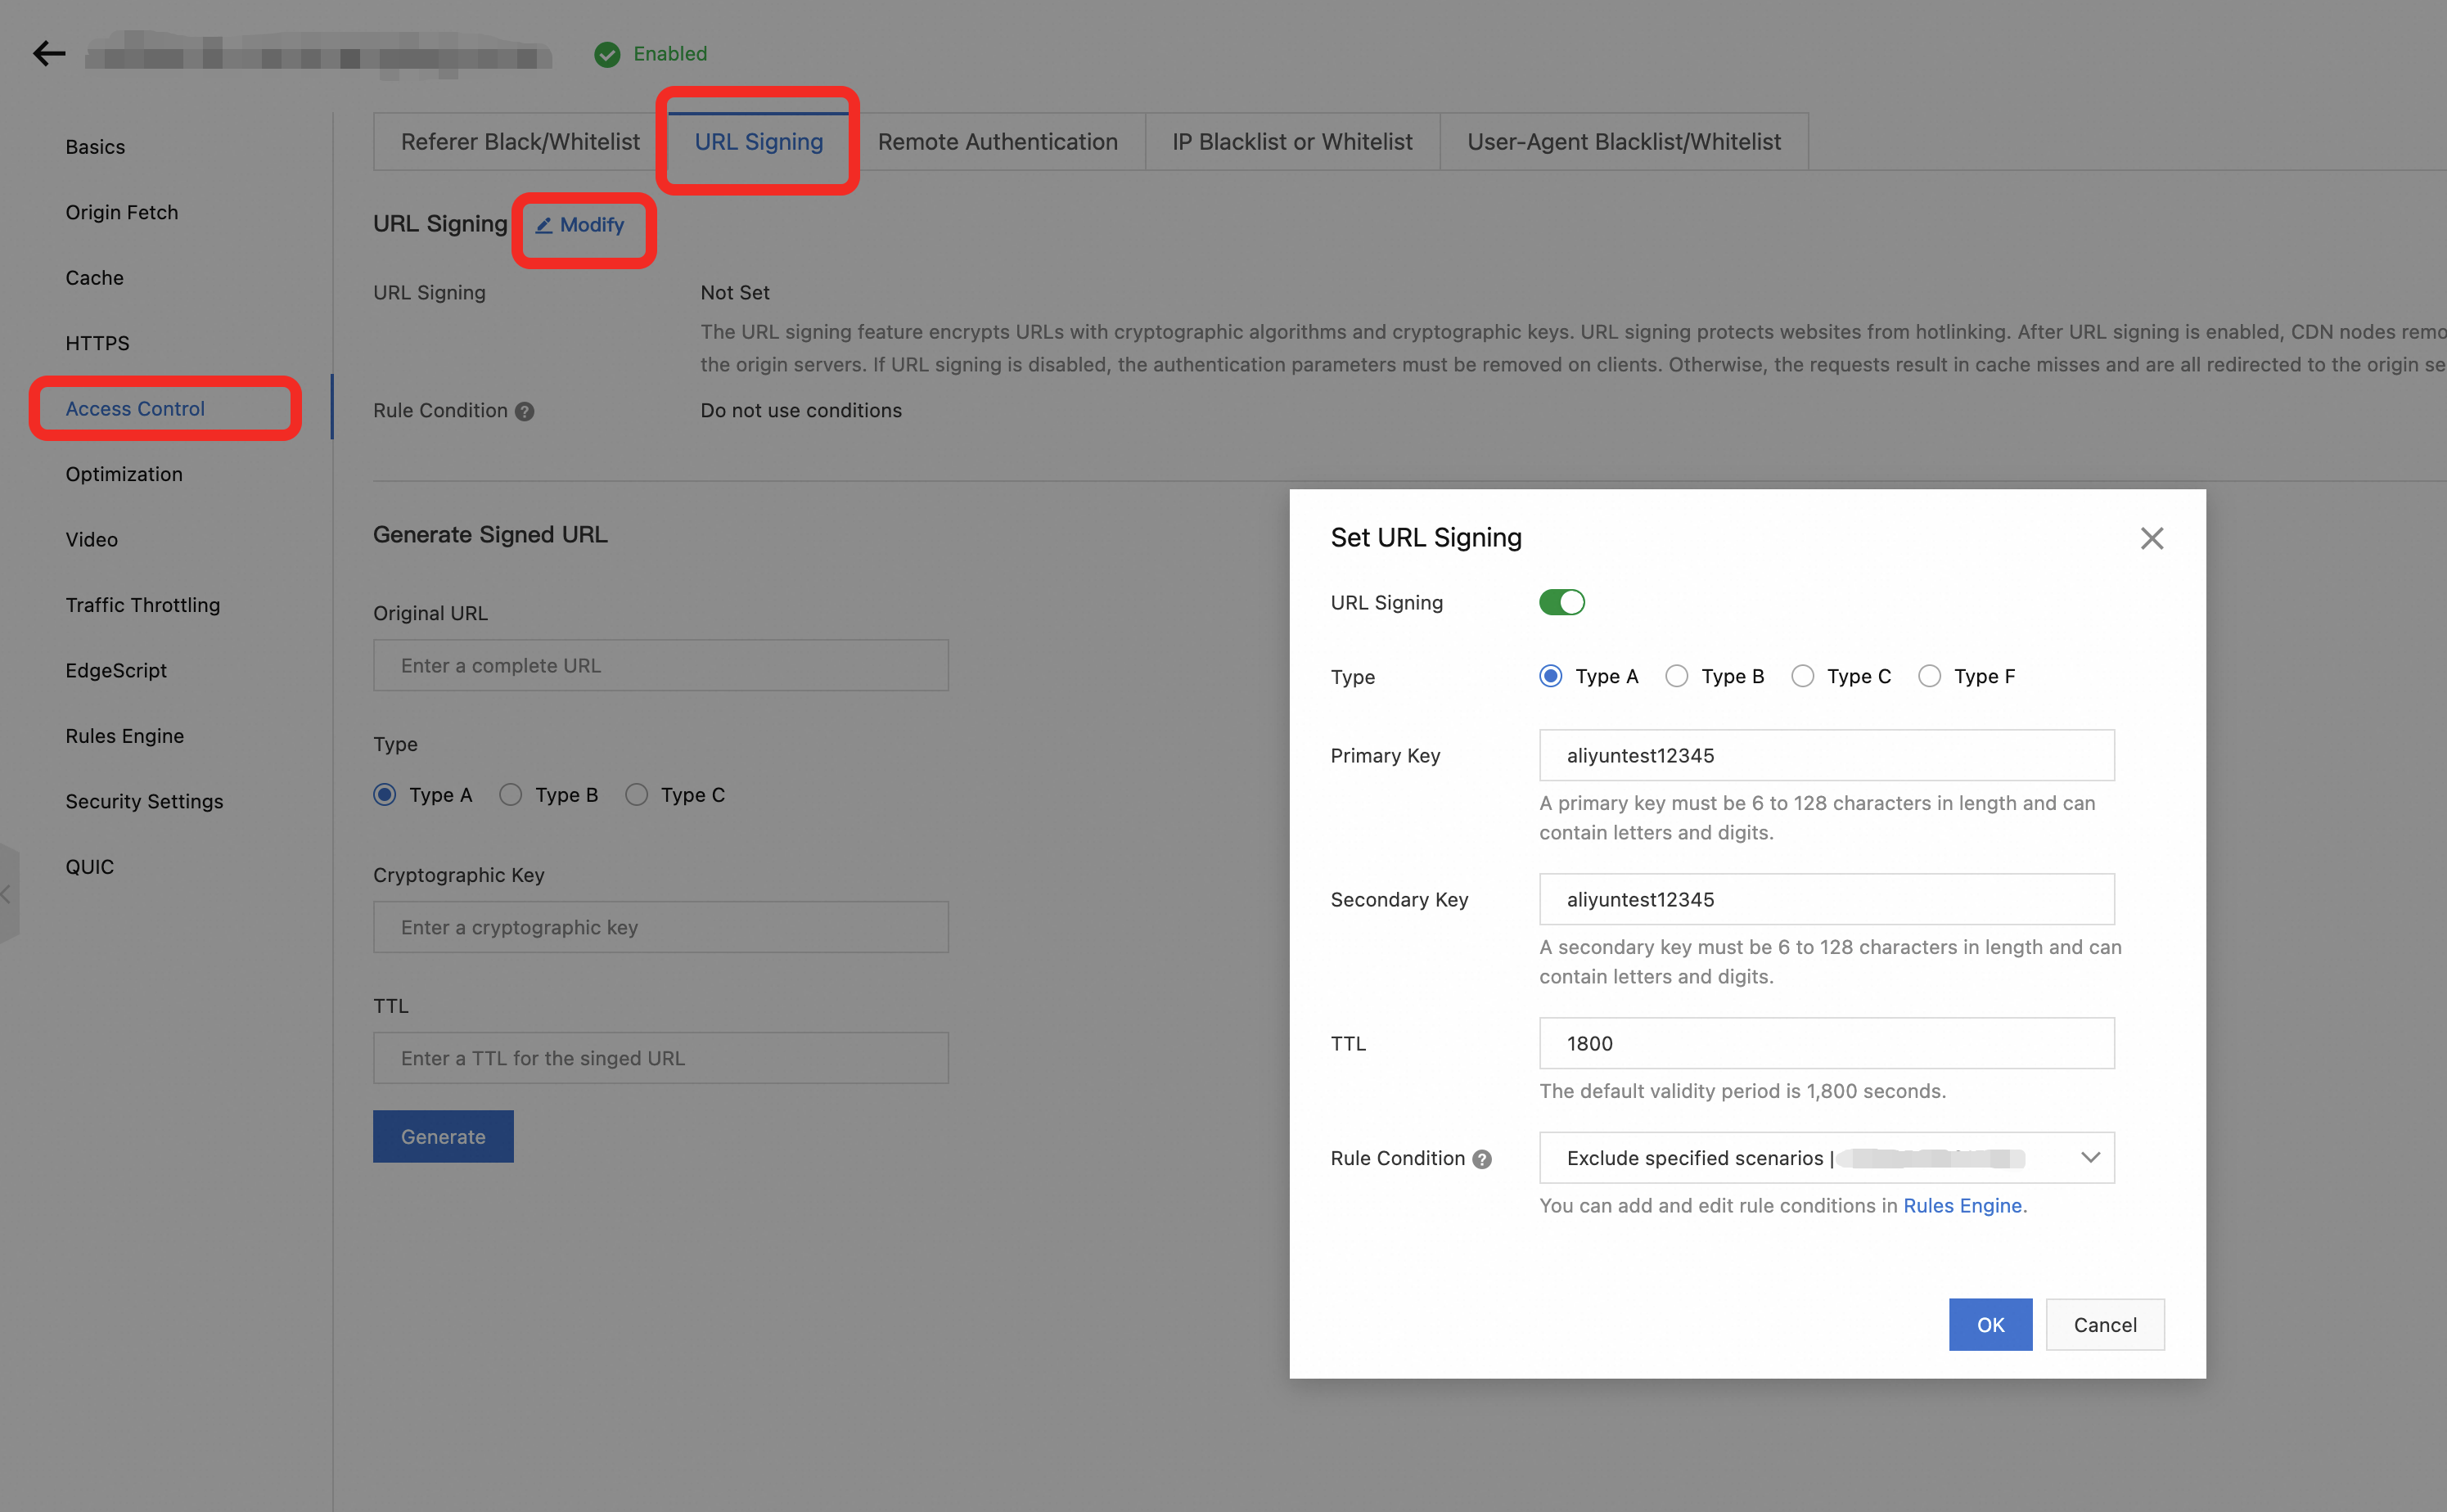This screenshot has height=1512, width=2447.
Task: Click the 'Generate Signed URL' heading
Action: click(490, 535)
